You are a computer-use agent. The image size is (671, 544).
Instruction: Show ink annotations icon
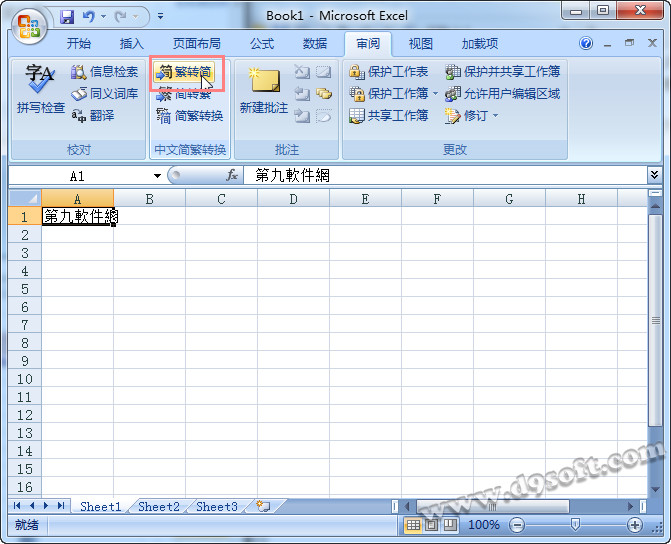pyautogui.click(x=324, y=115)
